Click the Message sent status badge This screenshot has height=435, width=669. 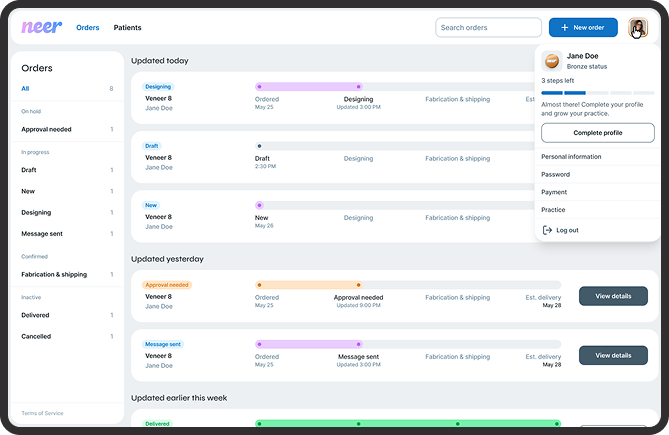[163, 344]
